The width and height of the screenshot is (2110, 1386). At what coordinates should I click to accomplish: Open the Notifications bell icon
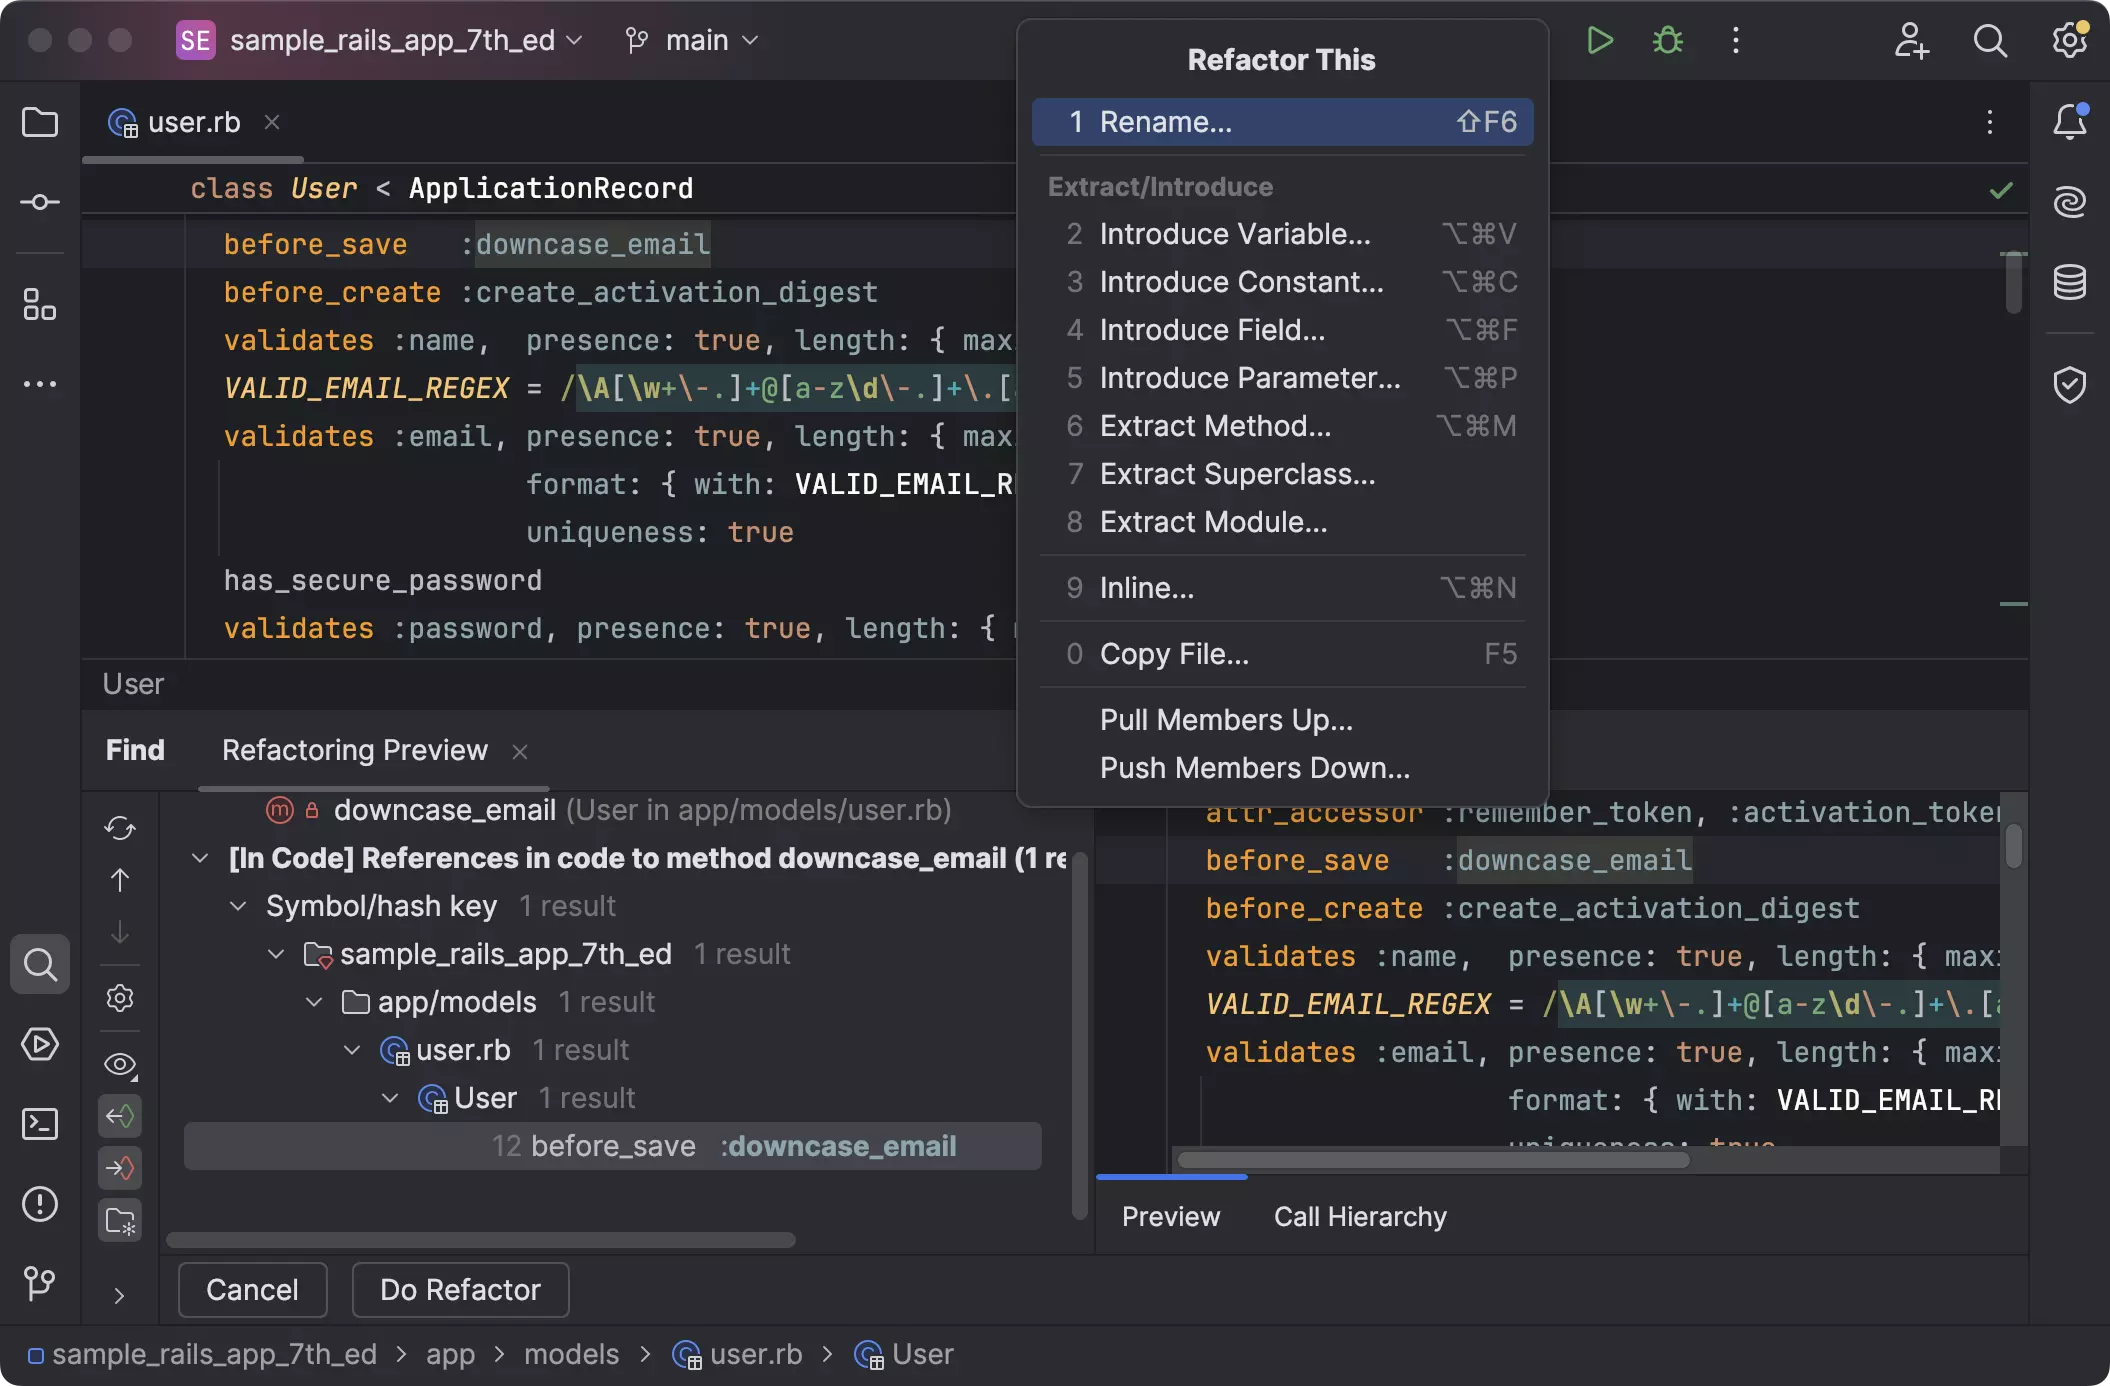pos(2069,122)
